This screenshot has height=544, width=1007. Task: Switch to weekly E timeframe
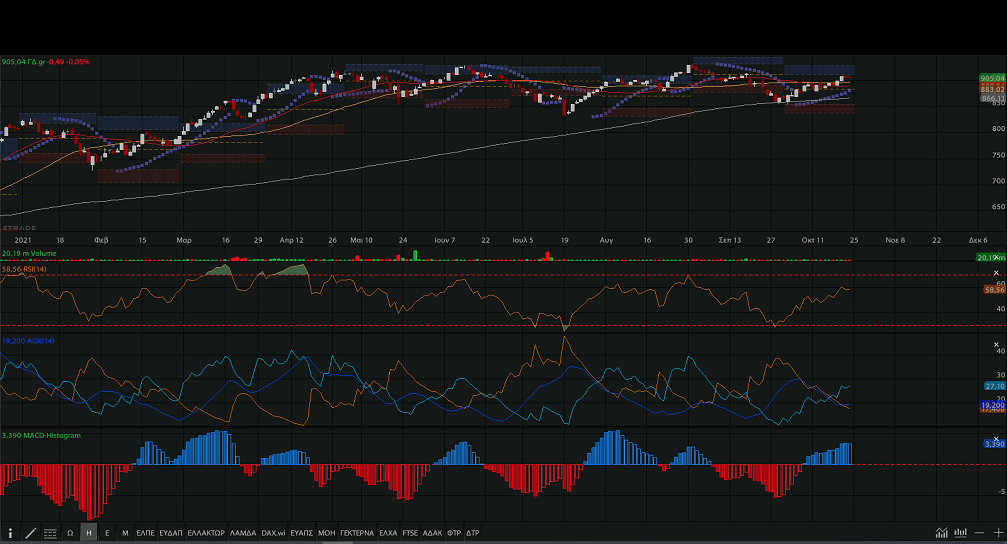click(107, 533)
